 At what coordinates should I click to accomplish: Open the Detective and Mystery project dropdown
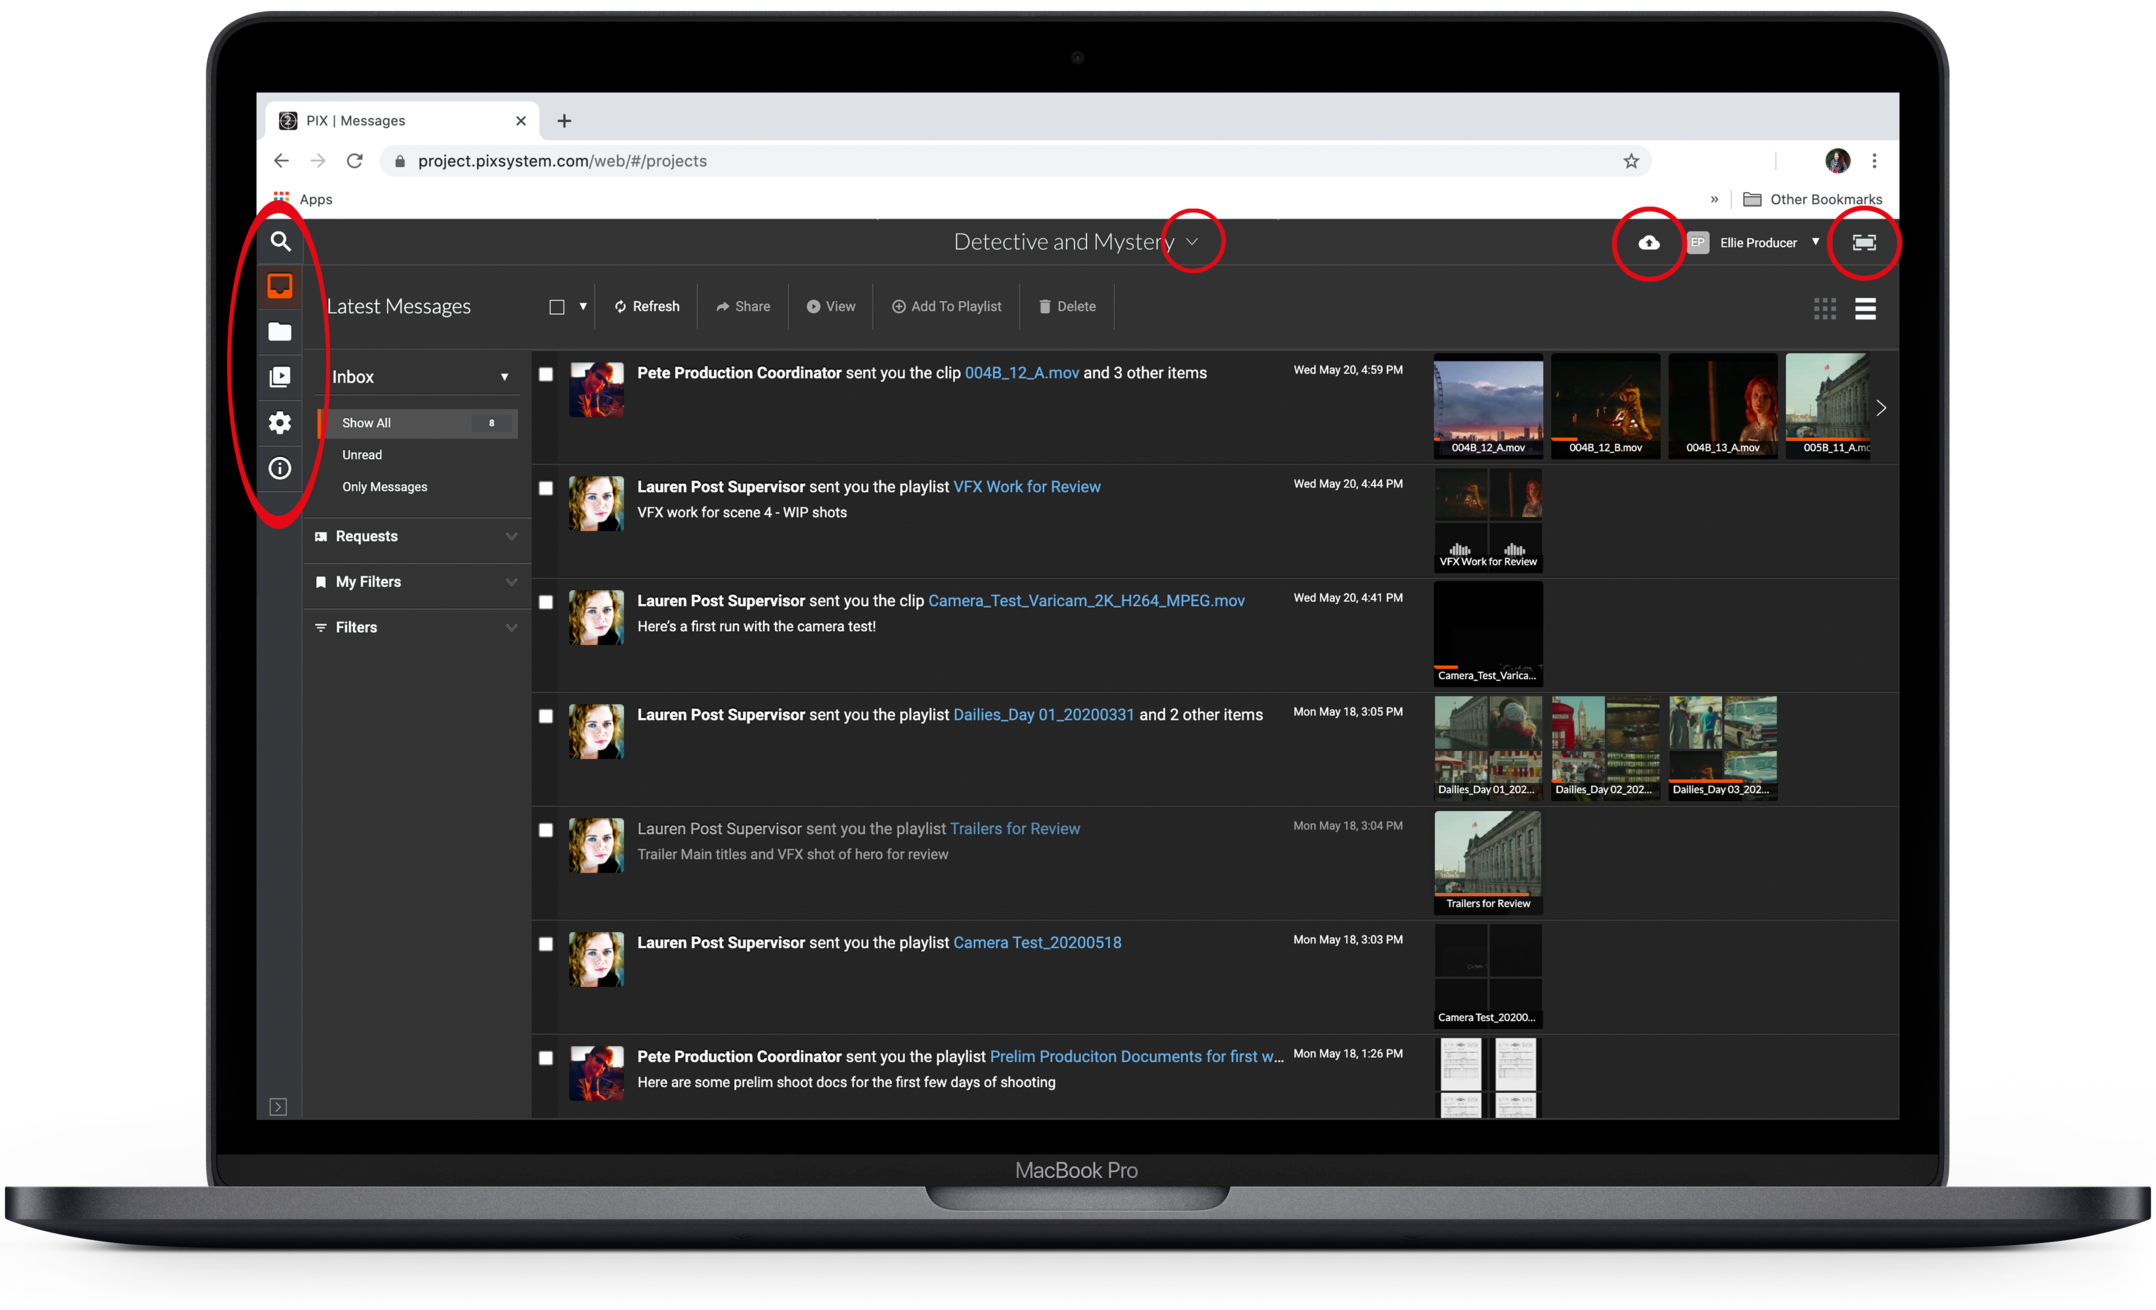click(1191, 242)
